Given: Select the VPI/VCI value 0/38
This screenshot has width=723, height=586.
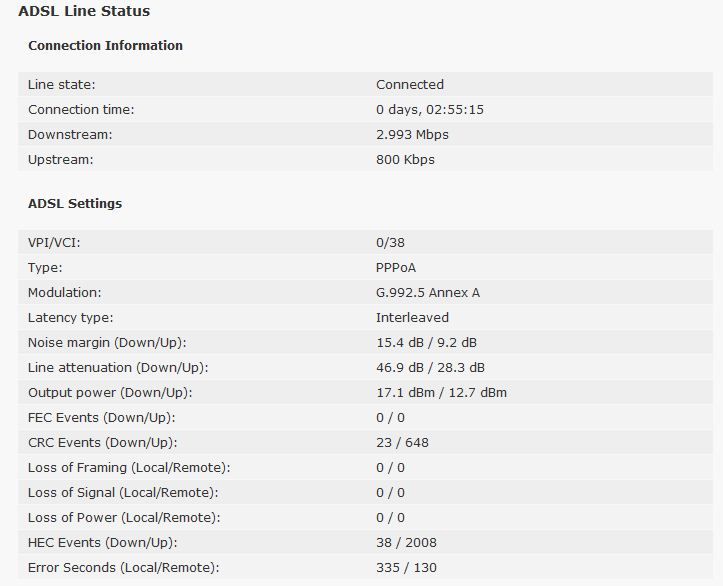Looking at the screenshot, I should [390, 243].
